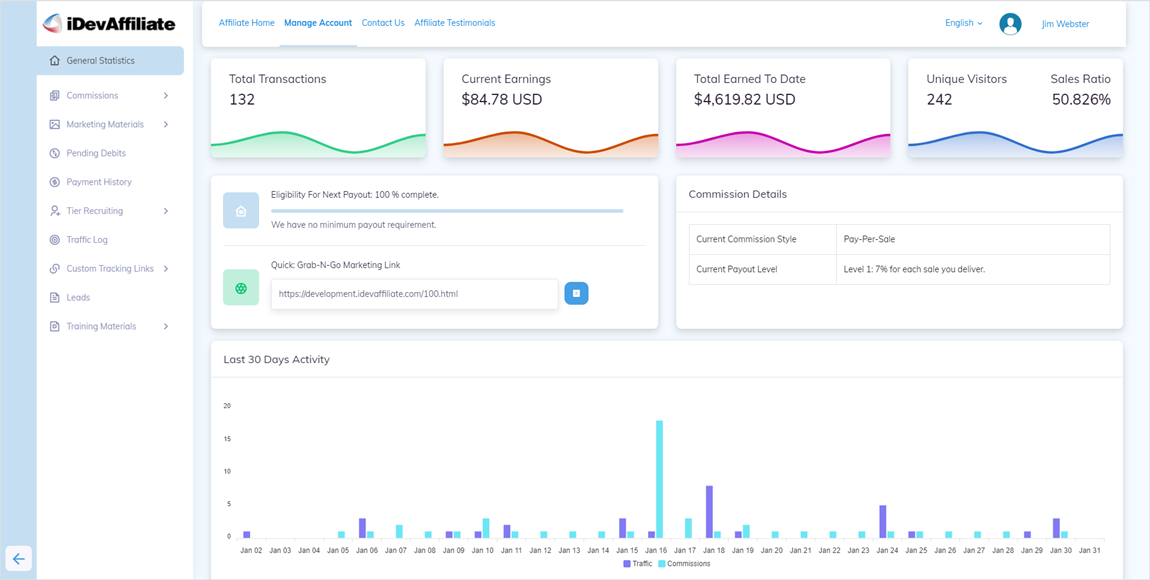
Task: Open the Contact Us tab
Action: click(x=383, y=23)
